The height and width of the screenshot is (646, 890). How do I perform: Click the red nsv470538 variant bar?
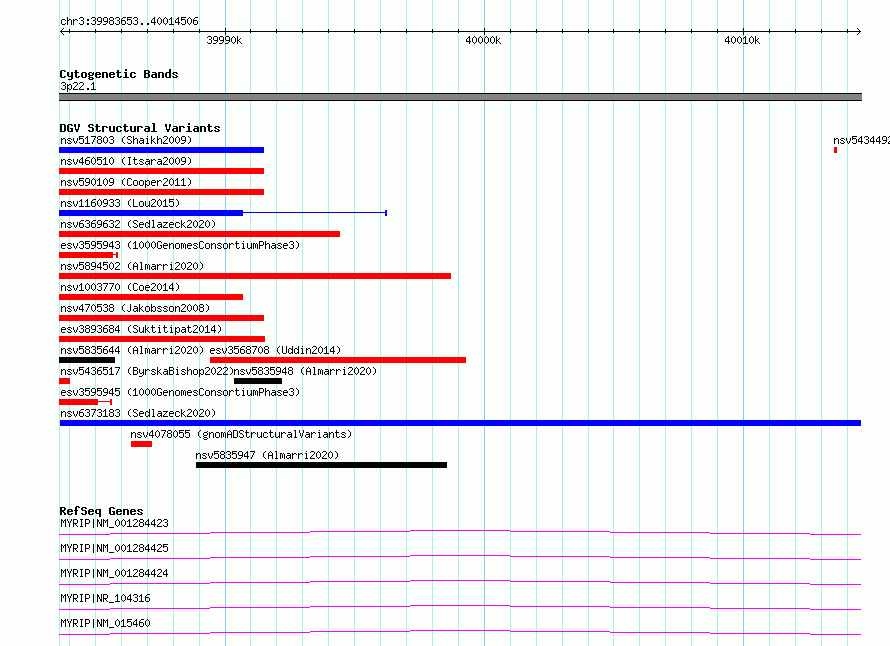pos(161,318)
